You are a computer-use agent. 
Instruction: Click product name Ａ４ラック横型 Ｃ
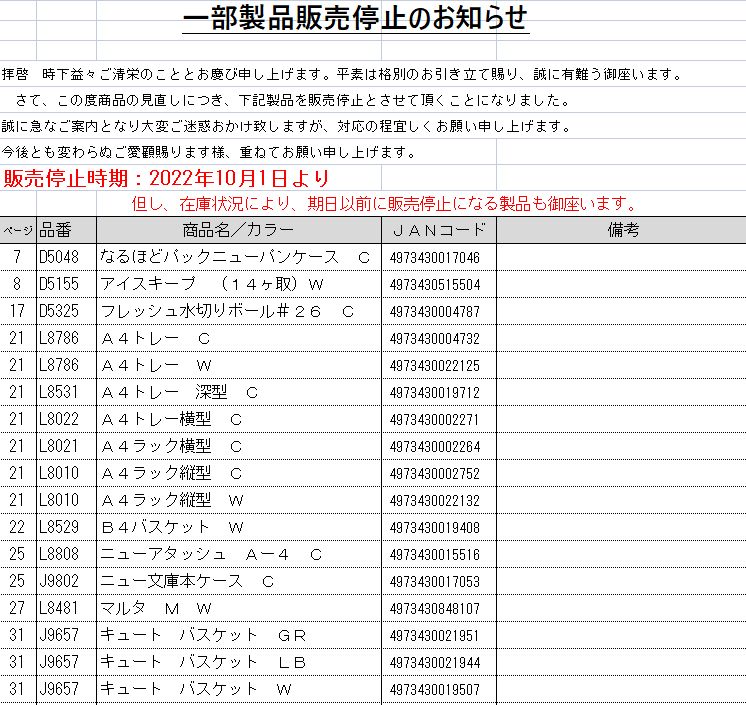172,447
